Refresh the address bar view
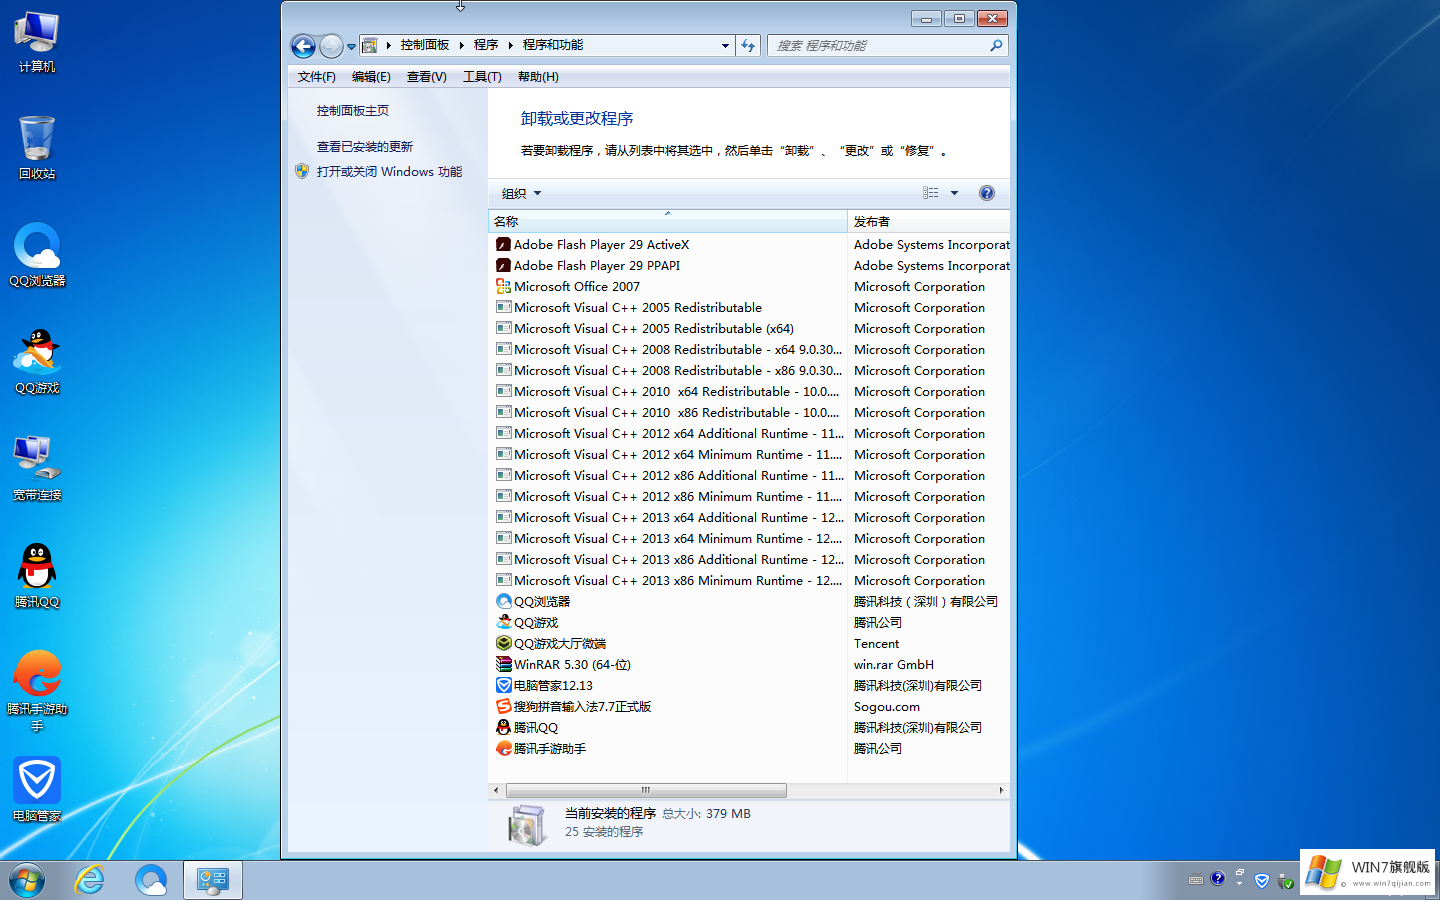 tap(748, 45)
